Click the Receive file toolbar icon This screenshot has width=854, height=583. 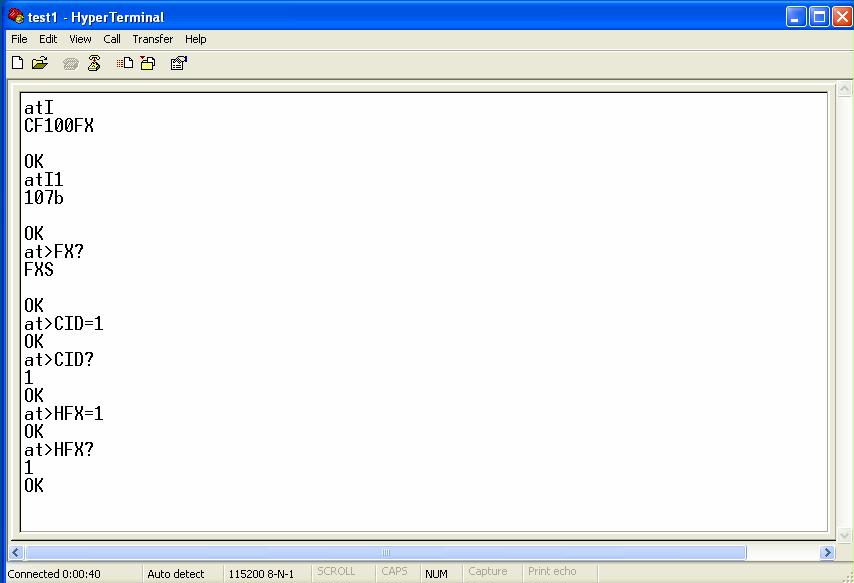147,63
